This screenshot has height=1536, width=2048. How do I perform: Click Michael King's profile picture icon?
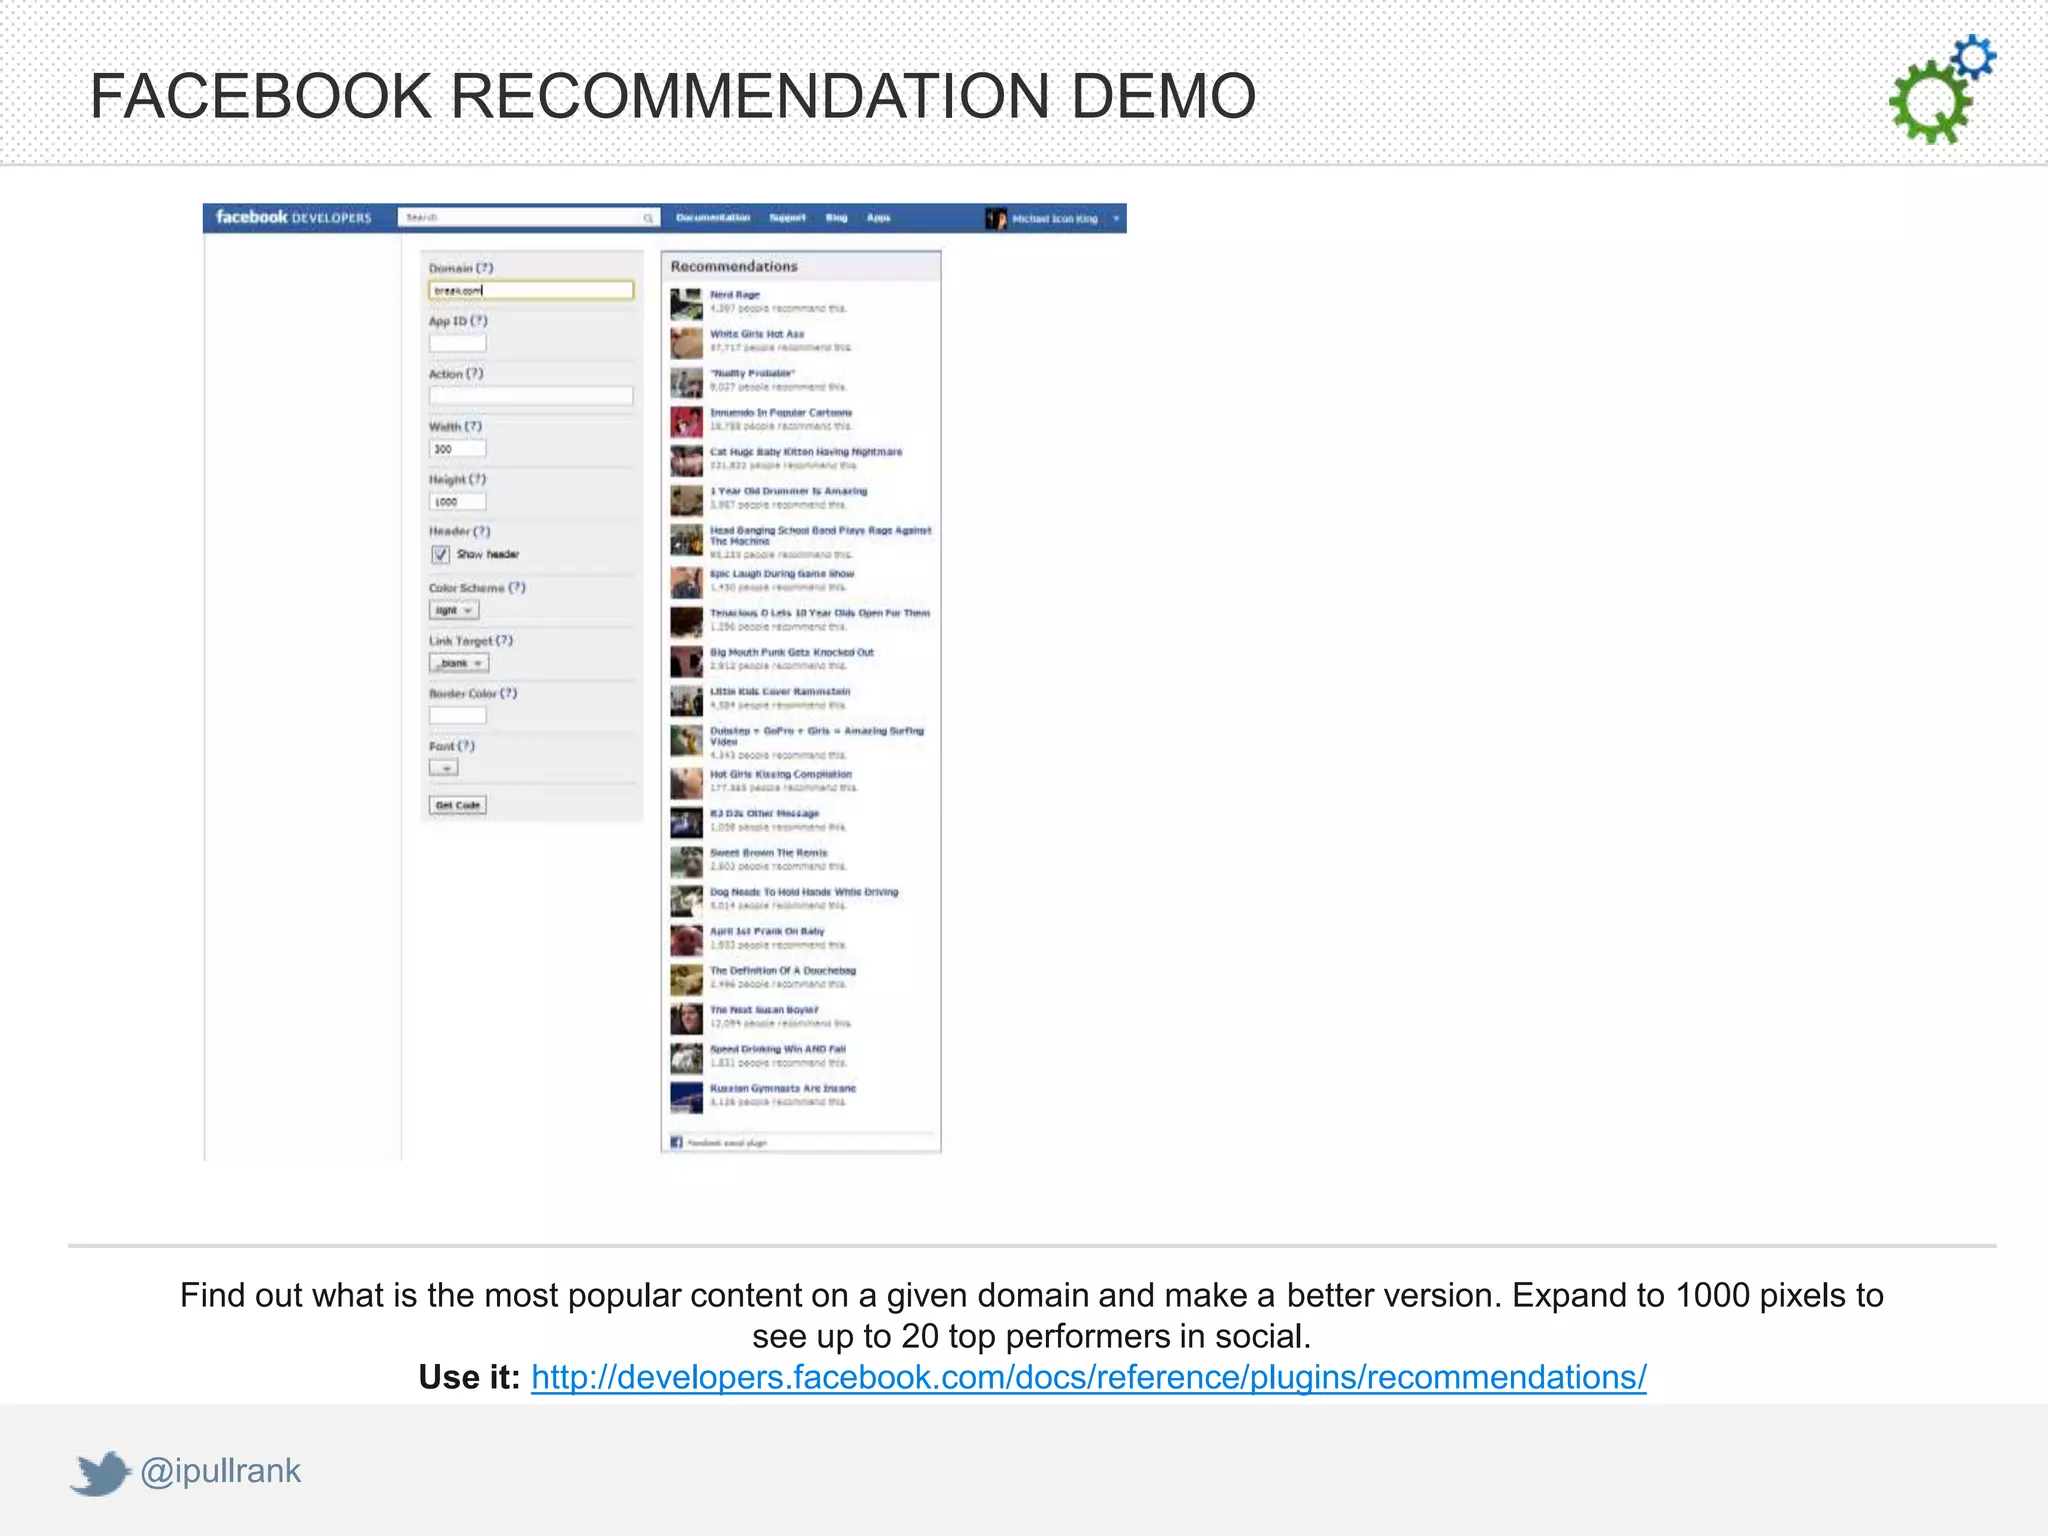click(x=996, y=218)
